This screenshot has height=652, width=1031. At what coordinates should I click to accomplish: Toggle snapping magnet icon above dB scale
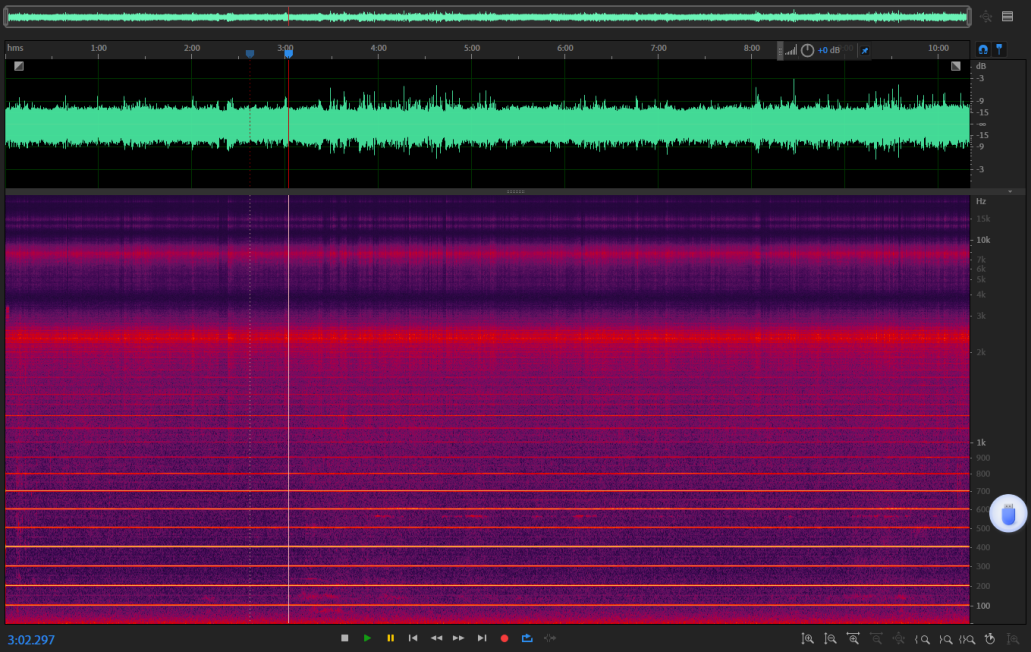click(x=983, y=49)
